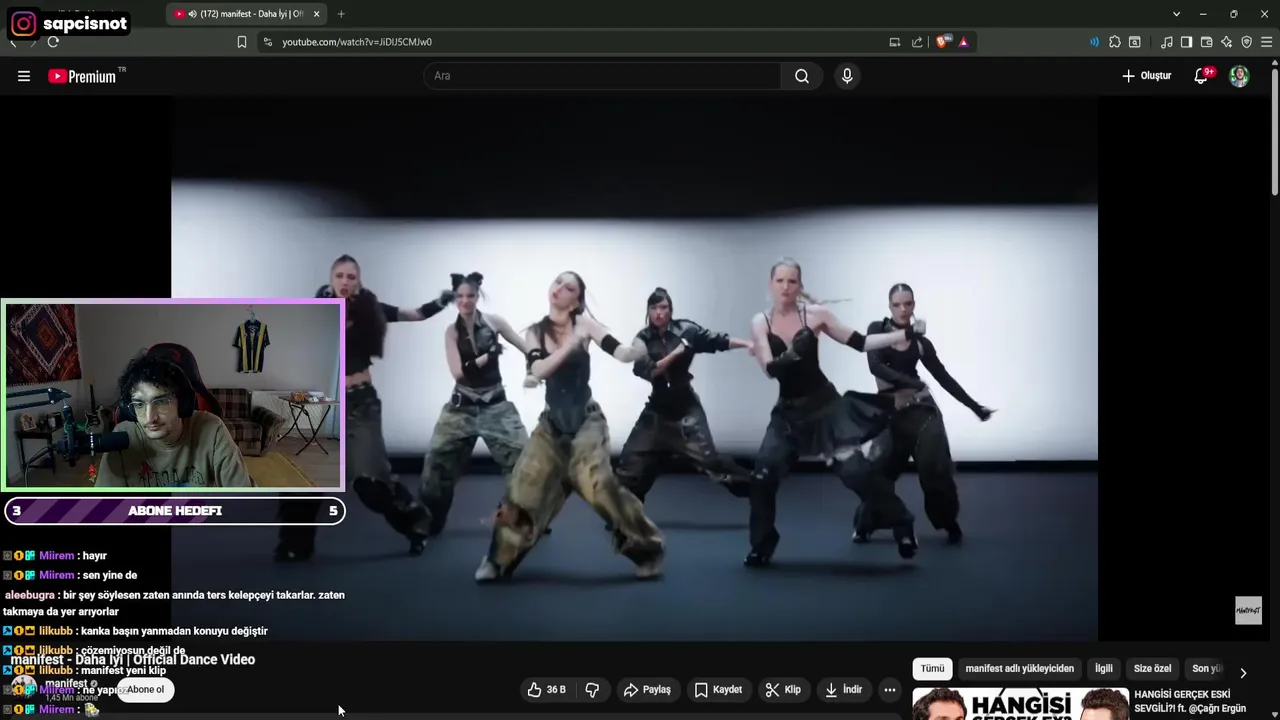Open more actions three-dot menu
The image size is (1280, 720).
click(890, 690)
